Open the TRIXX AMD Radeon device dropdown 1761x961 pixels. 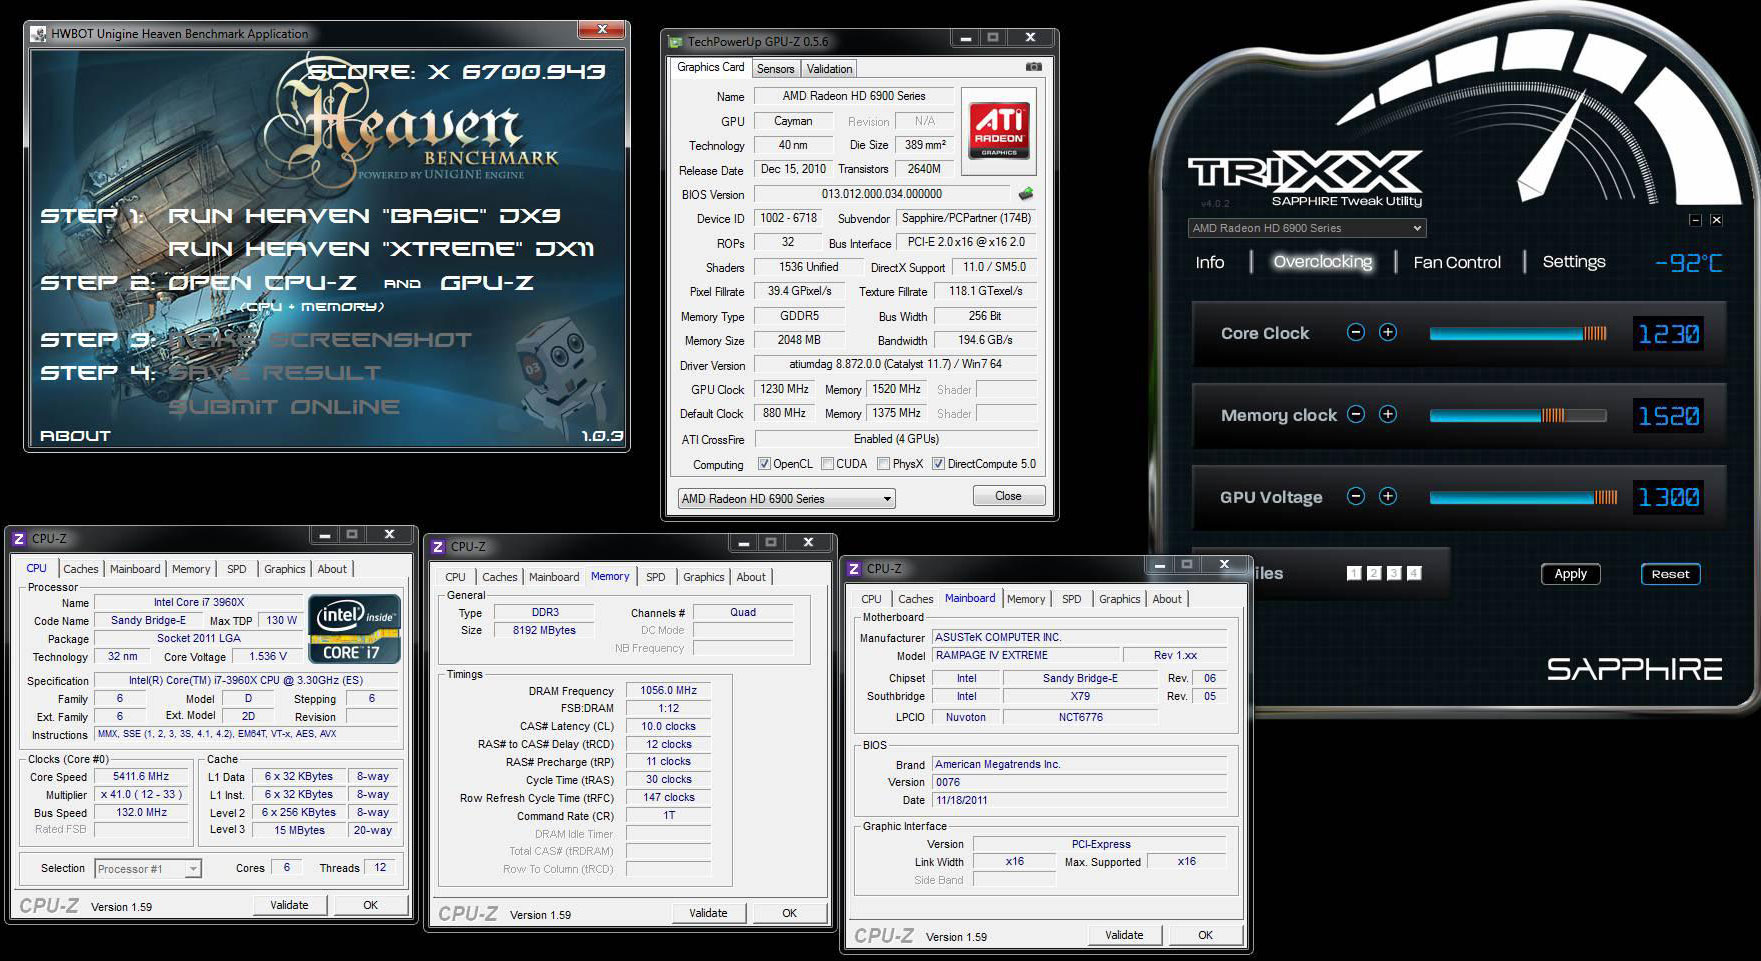(x=1307, y=228)
